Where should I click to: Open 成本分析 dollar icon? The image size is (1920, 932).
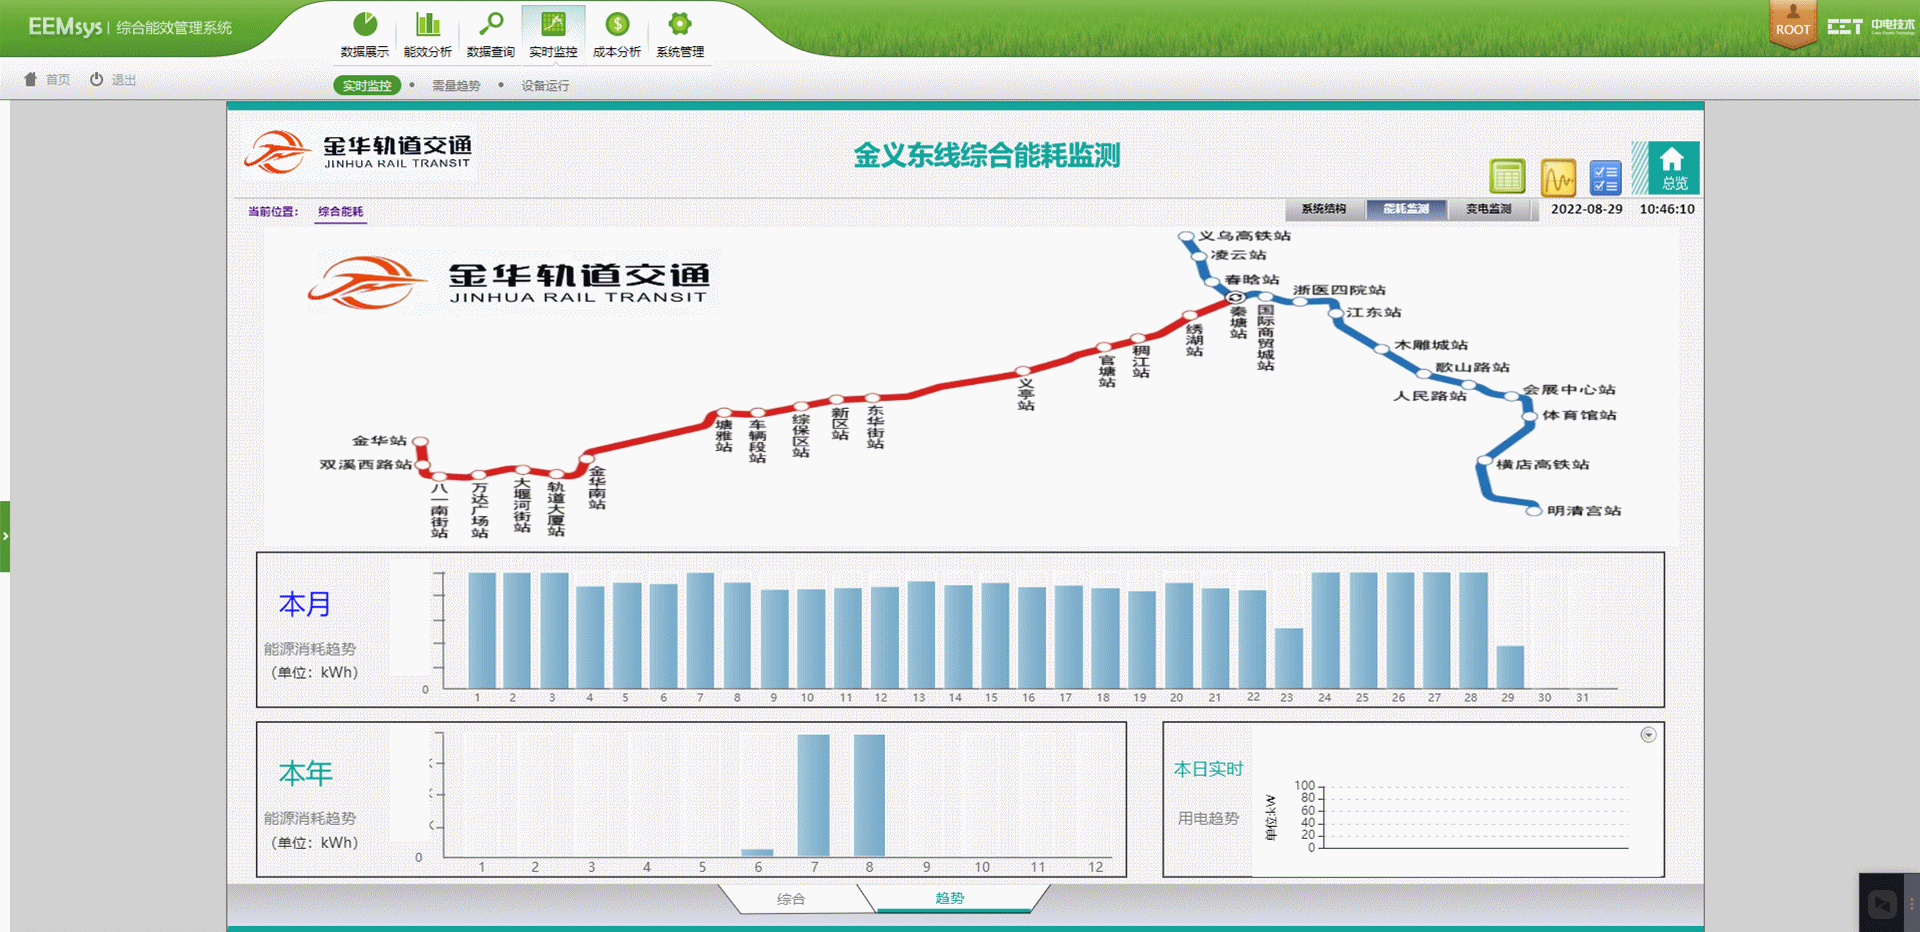pyautogui.click(x=617, y=24)
